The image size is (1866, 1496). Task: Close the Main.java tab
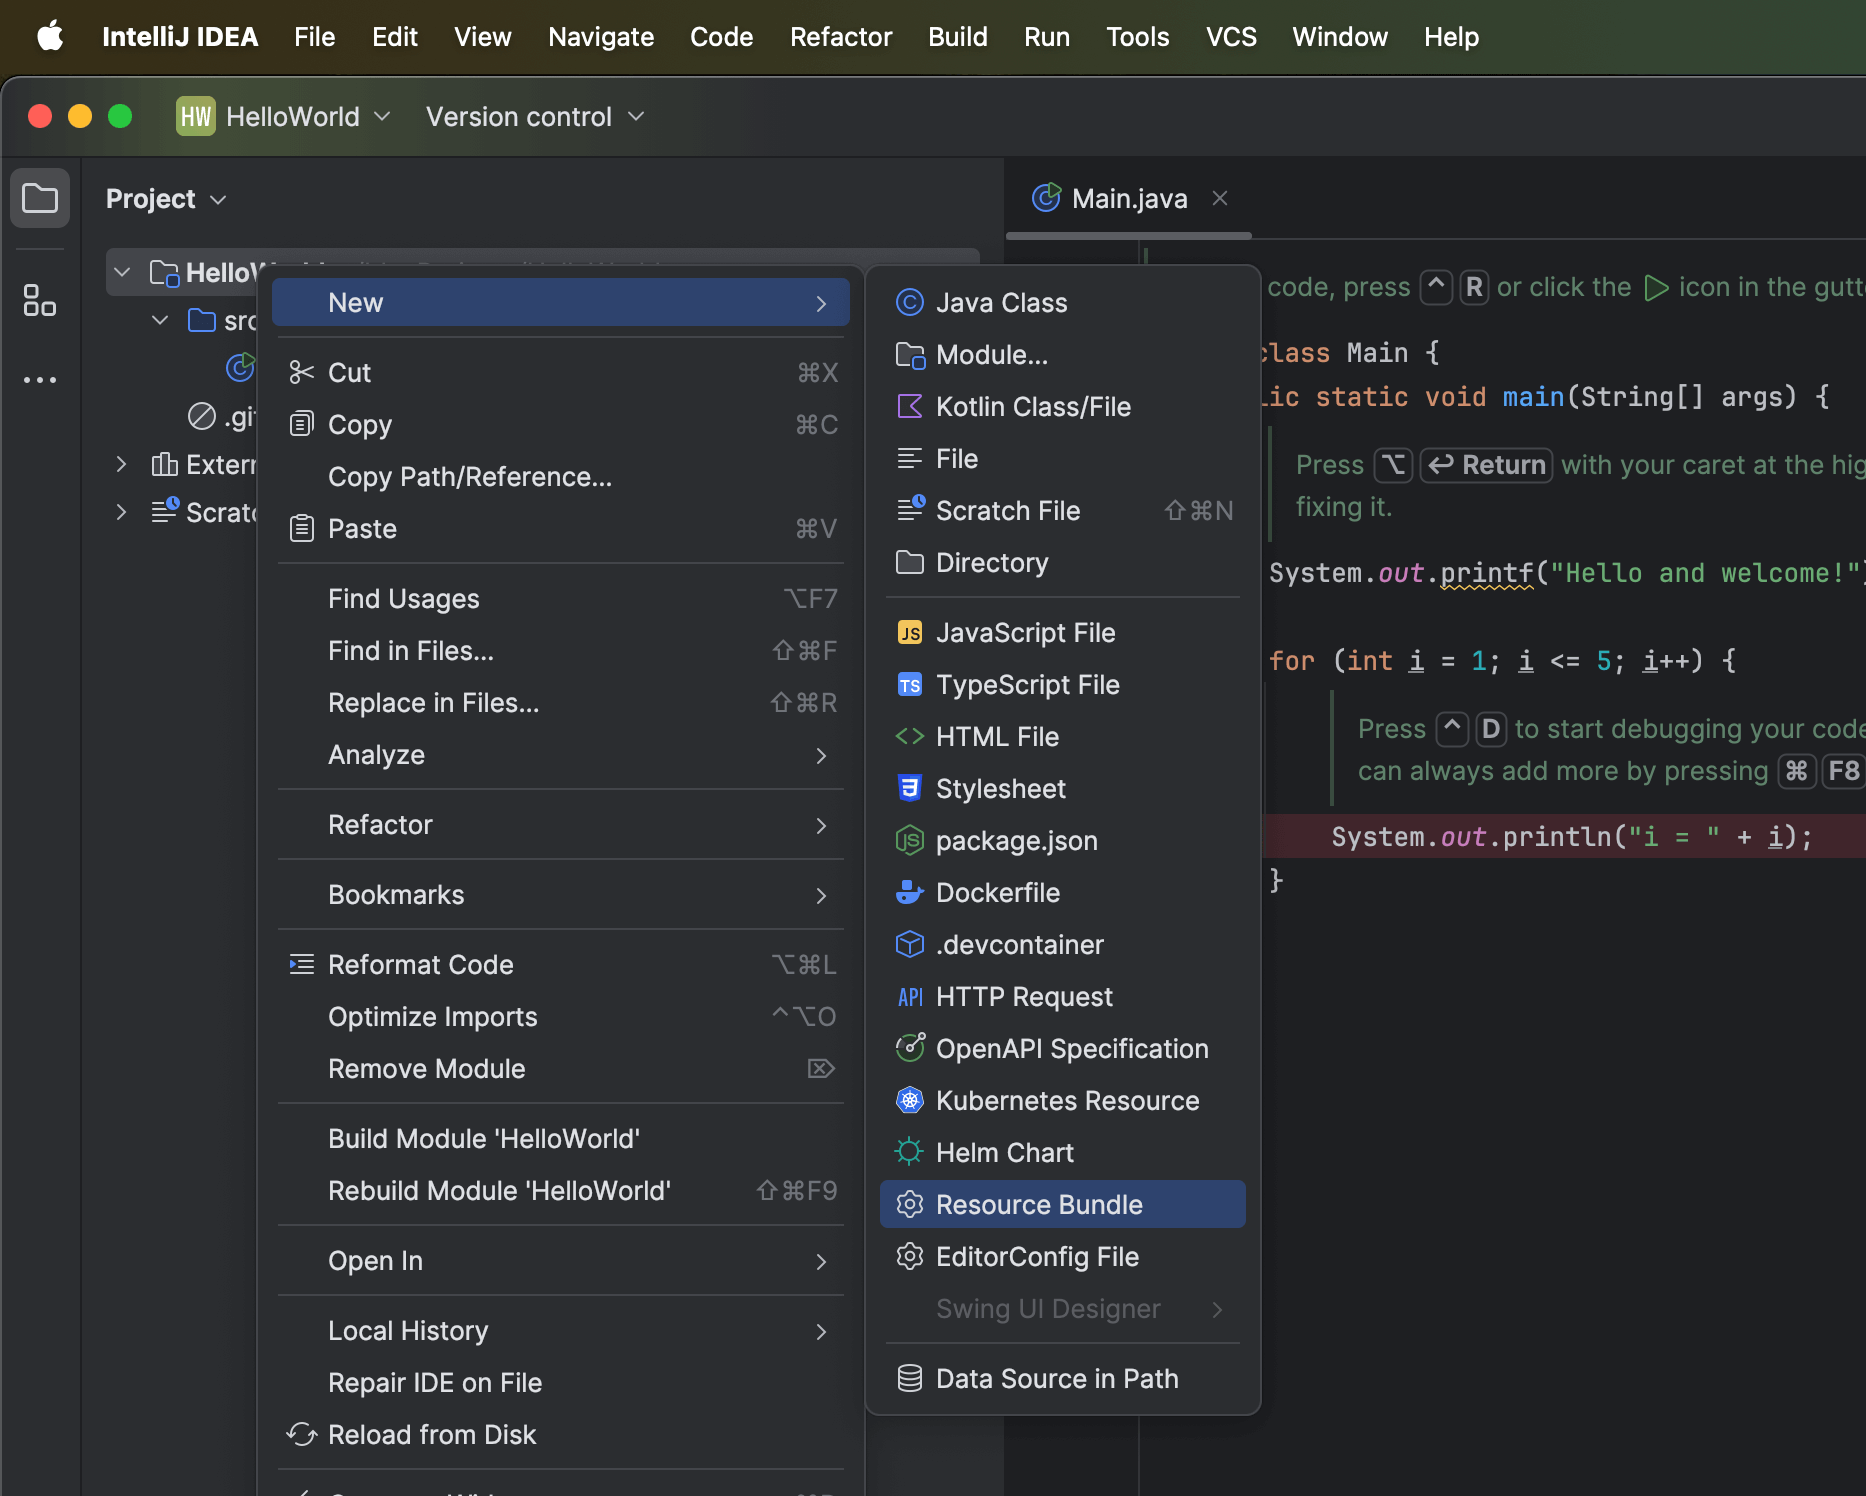coord(1220,198)
